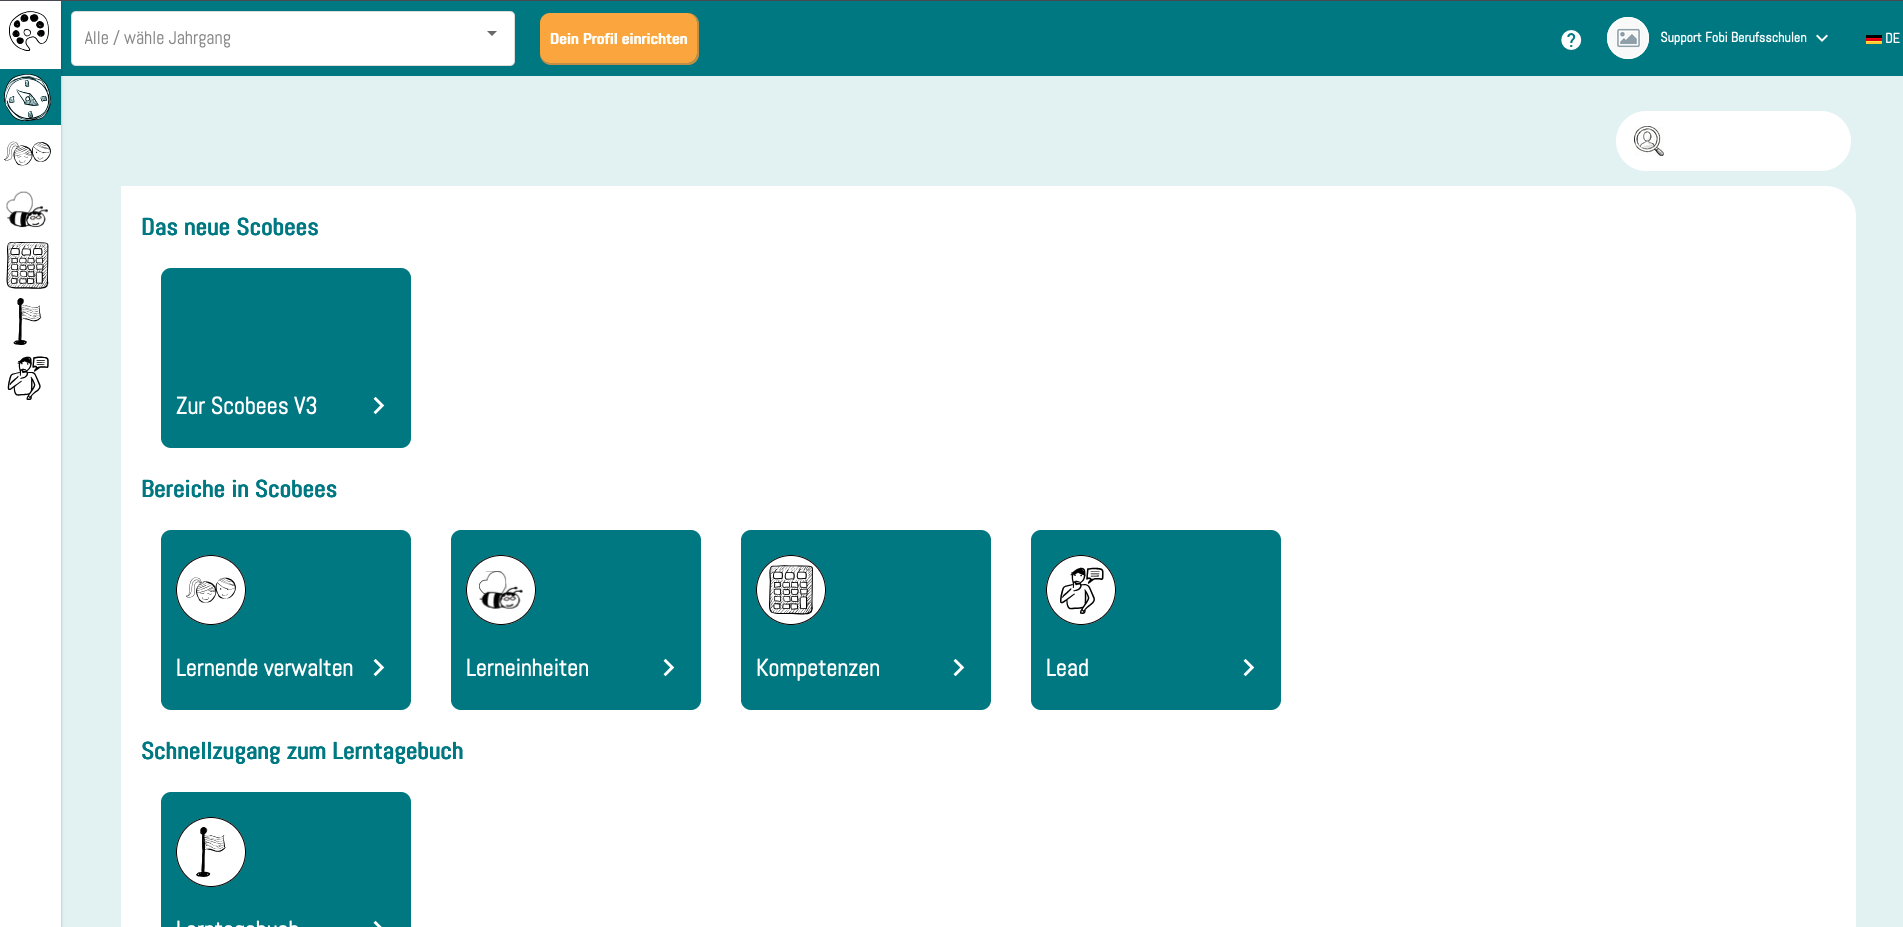Image resolution: width=1903 pixels, height=927 pixels.
Task: Open the Lead person icon in sidebar
Action: point(28,378)
